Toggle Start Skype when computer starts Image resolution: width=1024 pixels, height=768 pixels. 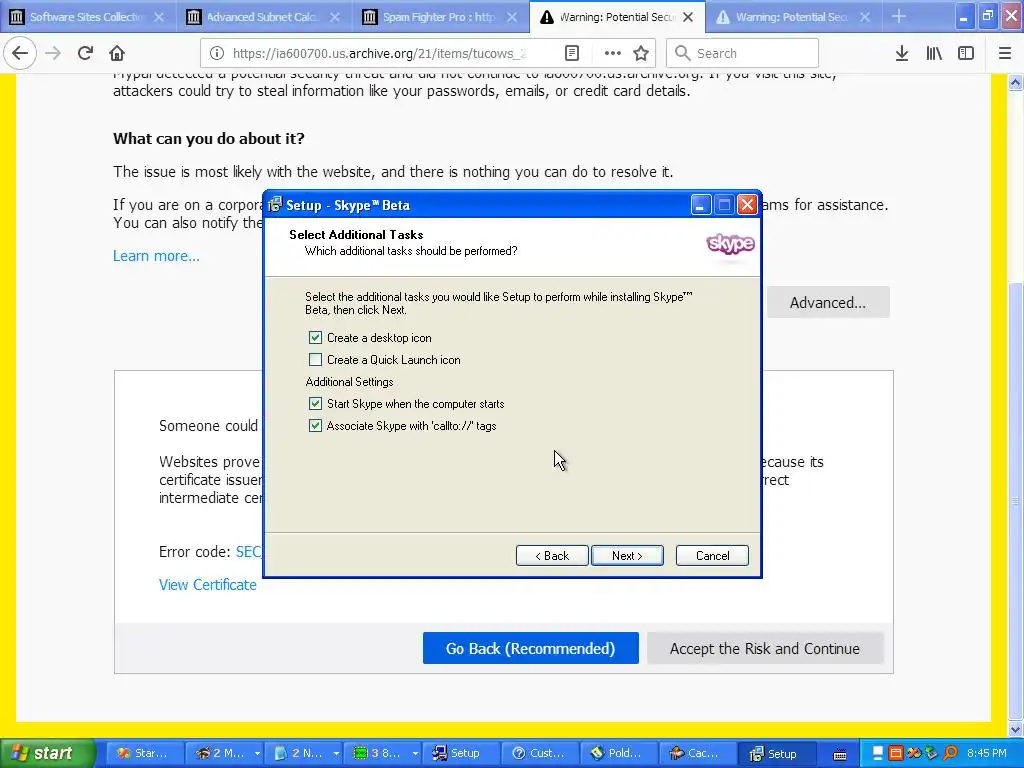pyautogui.click(x=315, y=404)
